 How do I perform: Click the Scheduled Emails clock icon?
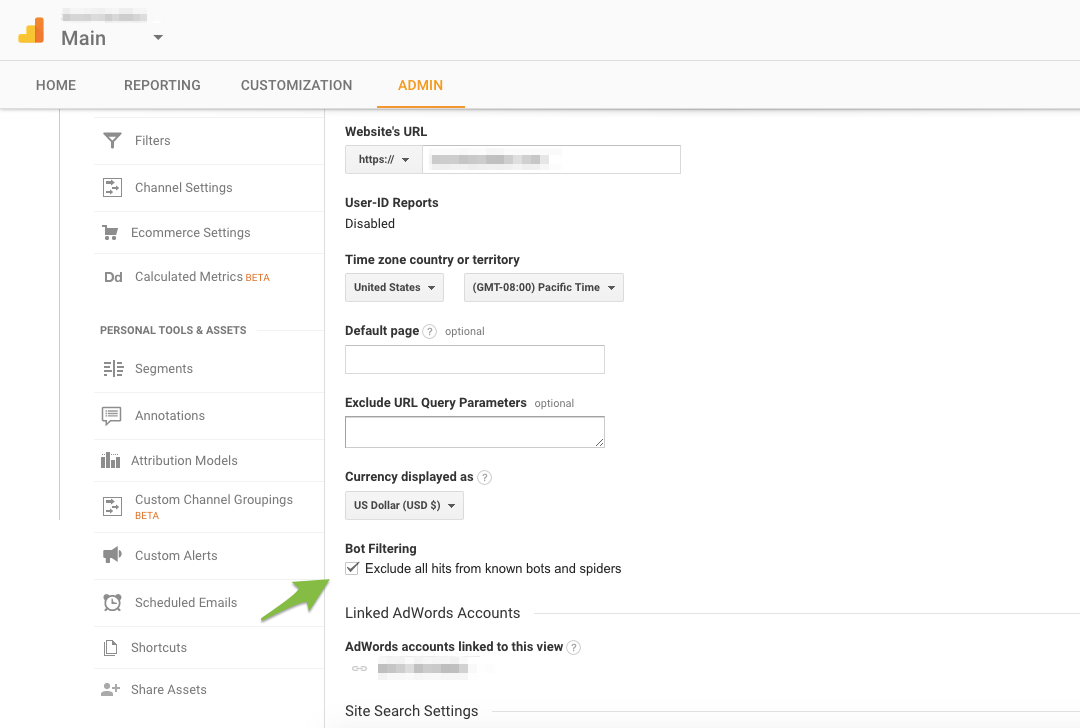click(x=112, y=603)
